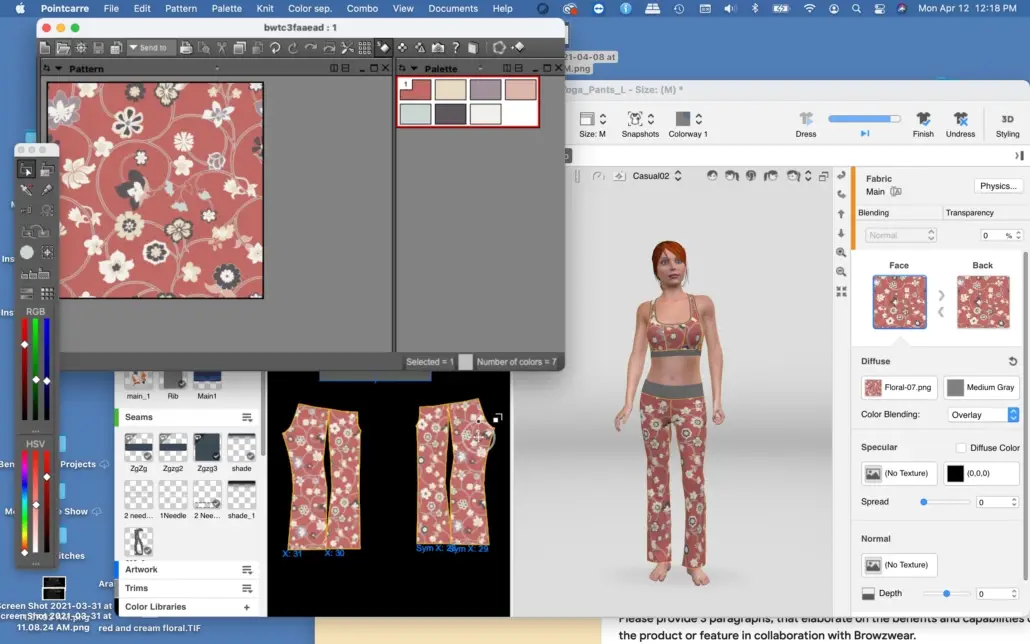Image resolution: width=1030 pixels, height=644 pixels.
Task: Click the Dress garment icon
Action: tap(806, 119)
